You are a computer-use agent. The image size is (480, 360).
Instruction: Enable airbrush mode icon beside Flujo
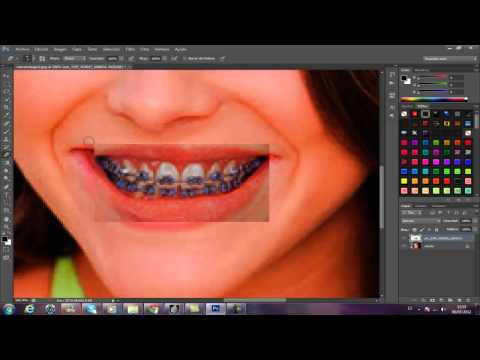click(x=174, y=59)
